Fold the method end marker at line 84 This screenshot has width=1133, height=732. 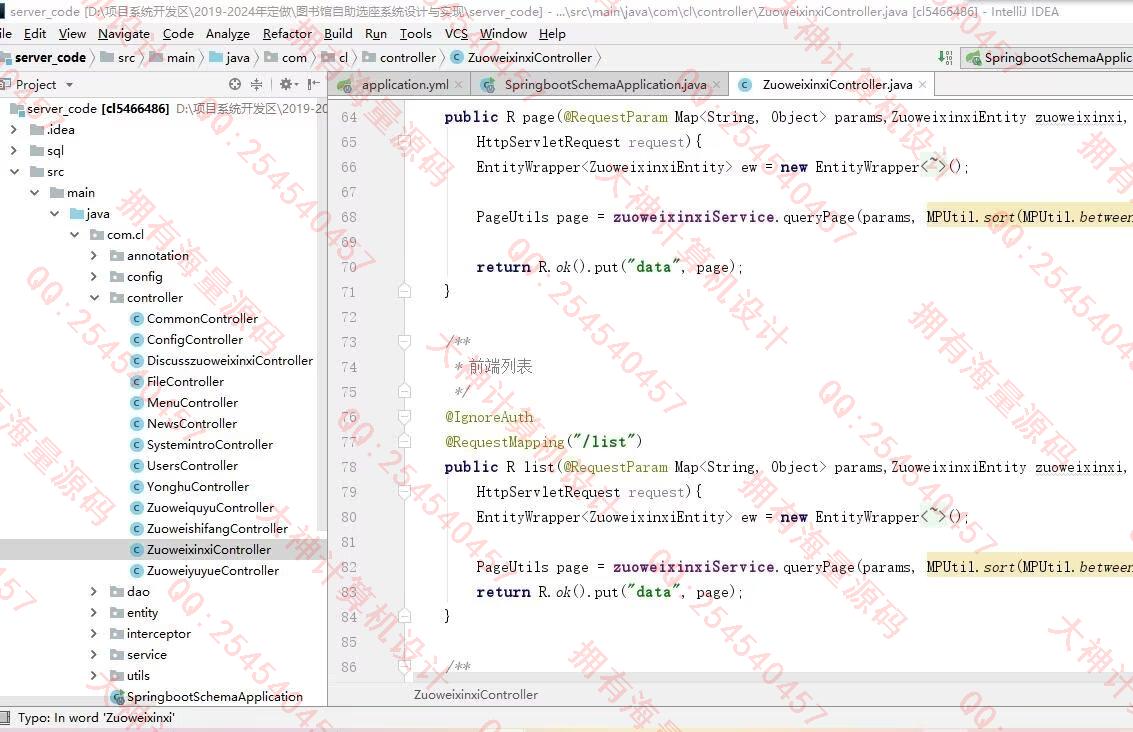point(405,616)
